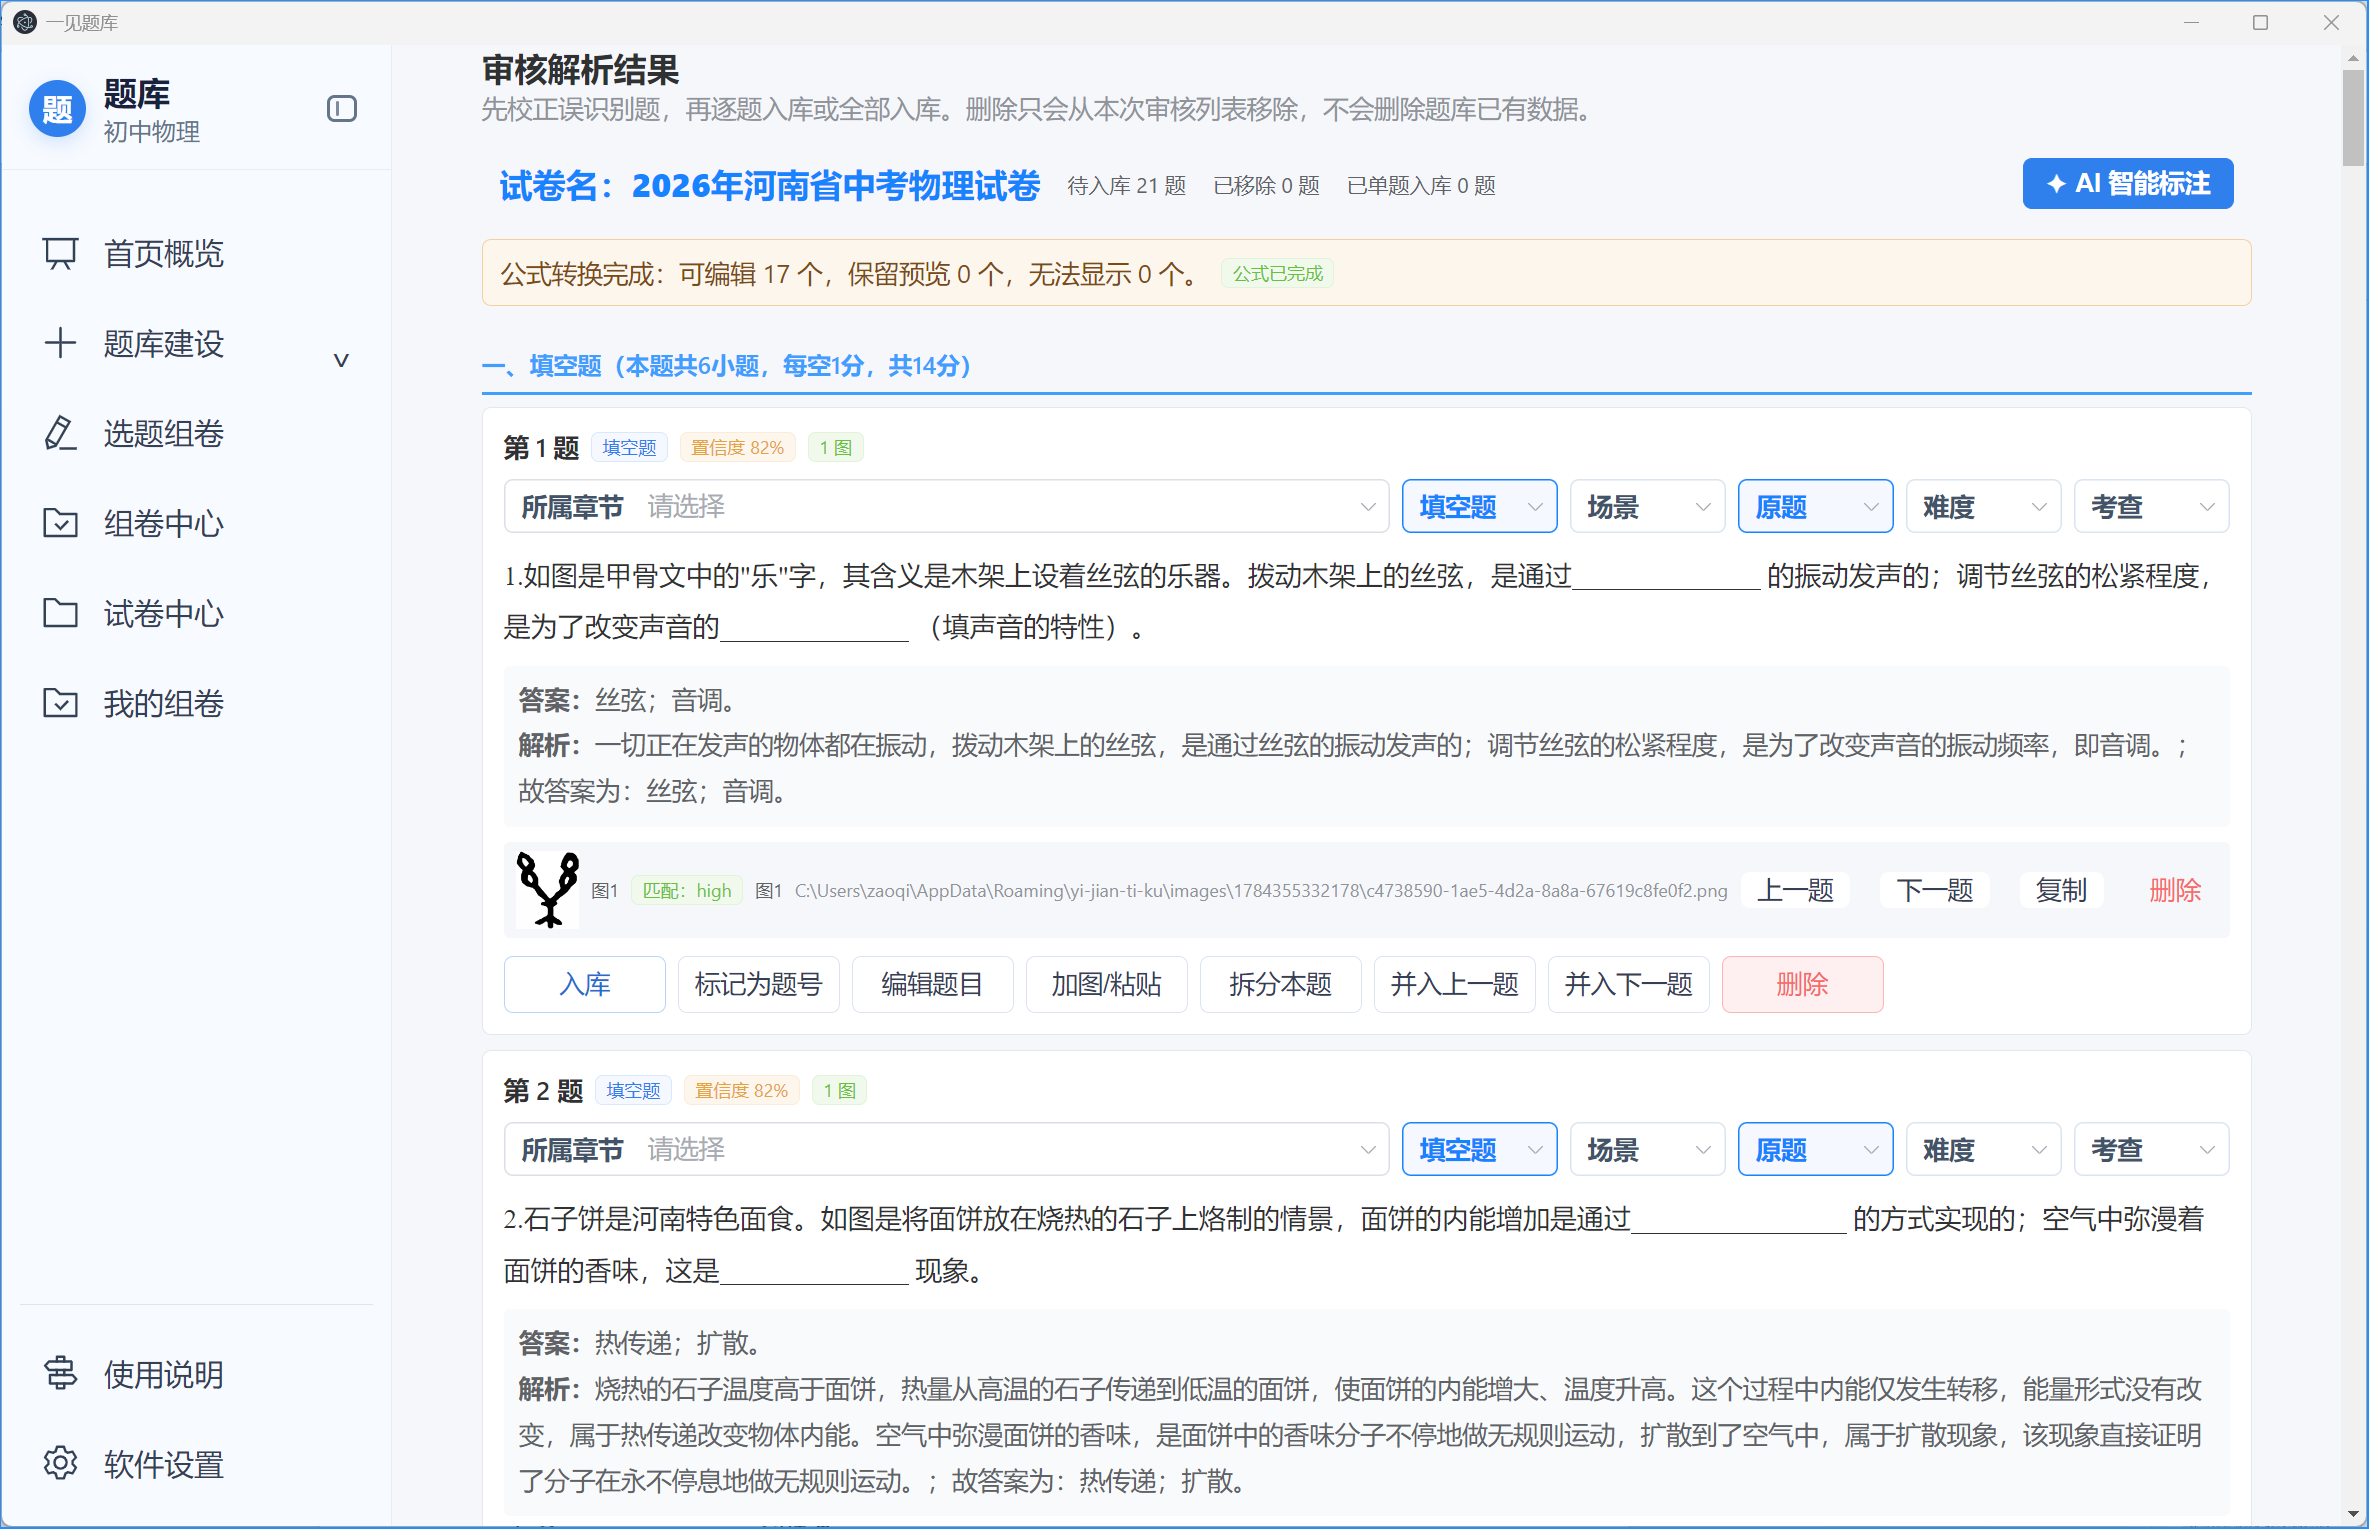Click the folder icon for 我的组卷
The image size is (2369, 1529).
(60, 703)
